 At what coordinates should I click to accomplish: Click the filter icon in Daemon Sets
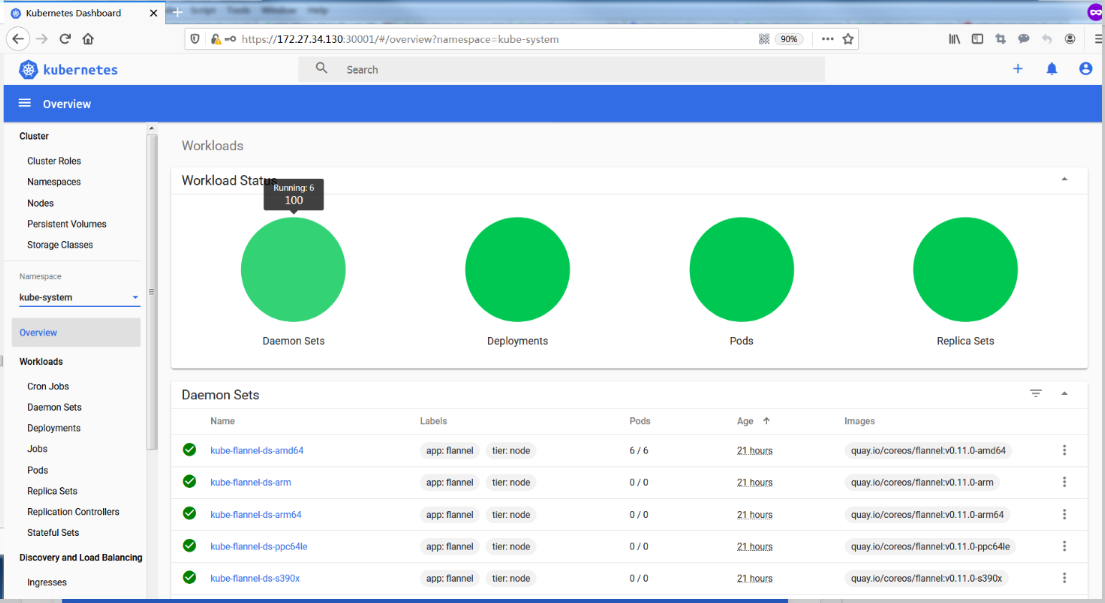point(1036,393)
